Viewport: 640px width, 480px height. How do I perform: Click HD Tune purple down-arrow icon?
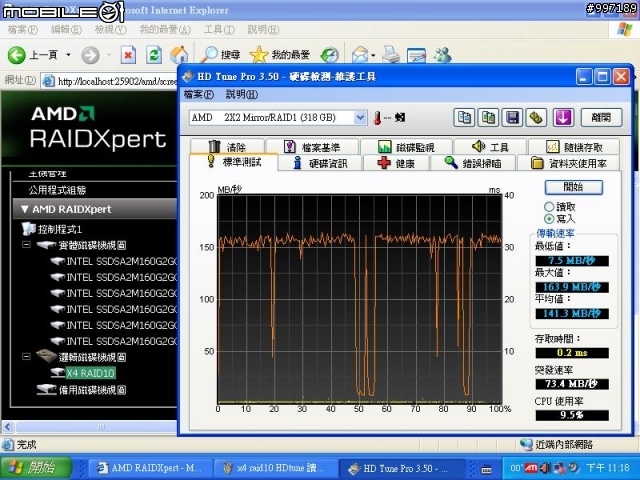click(x=564, y=118)
